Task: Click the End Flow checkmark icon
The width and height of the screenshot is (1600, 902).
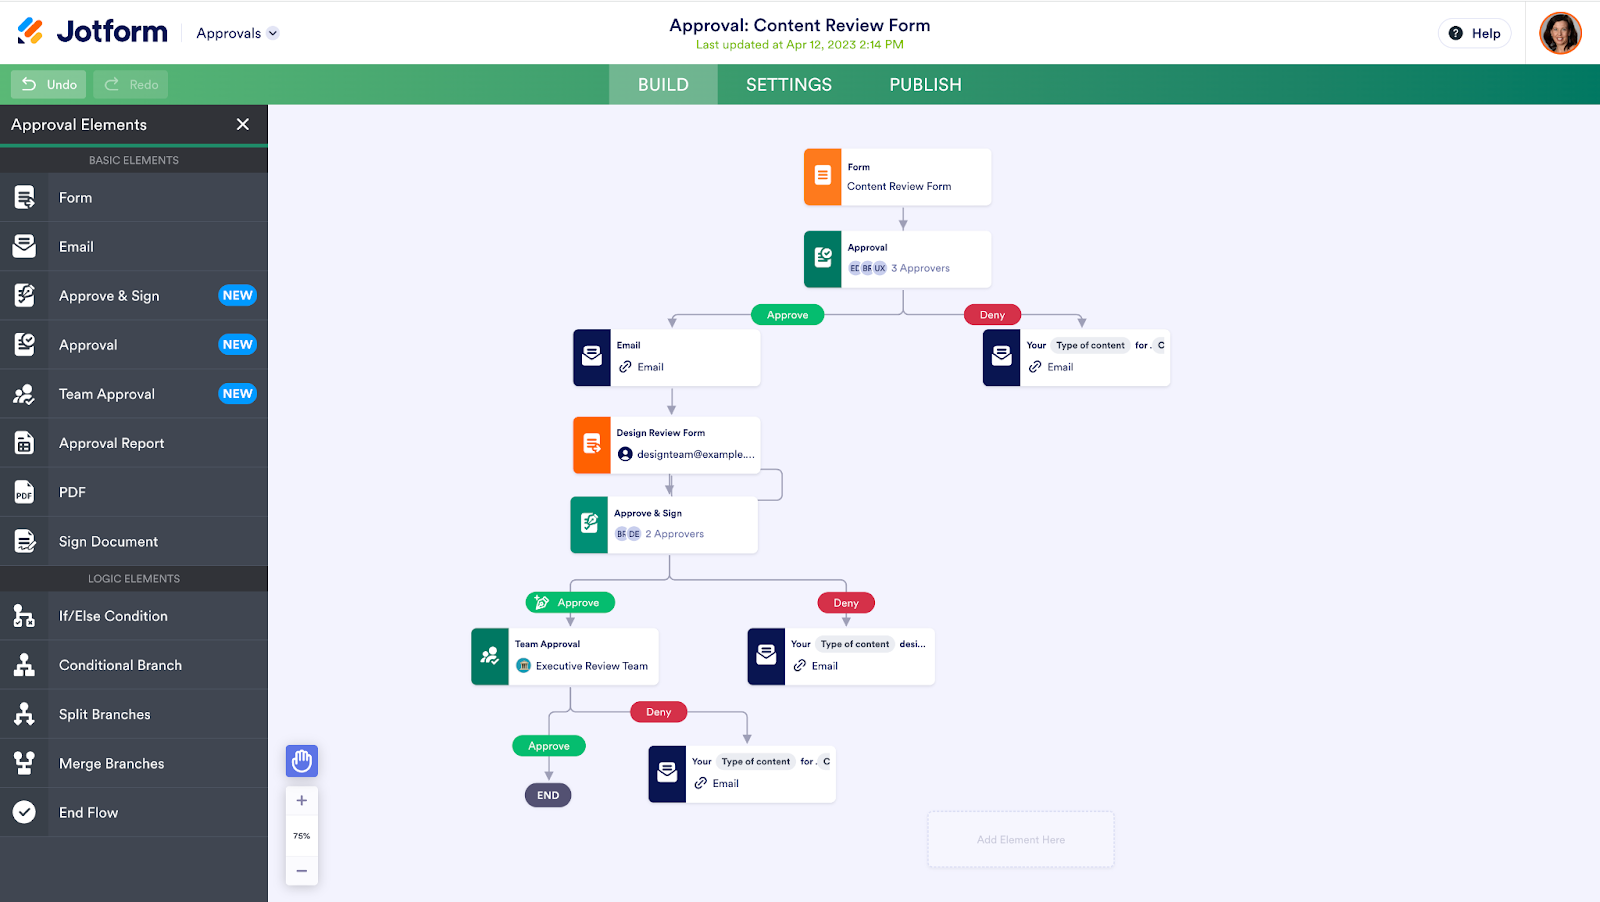Action: pos(24,812)
